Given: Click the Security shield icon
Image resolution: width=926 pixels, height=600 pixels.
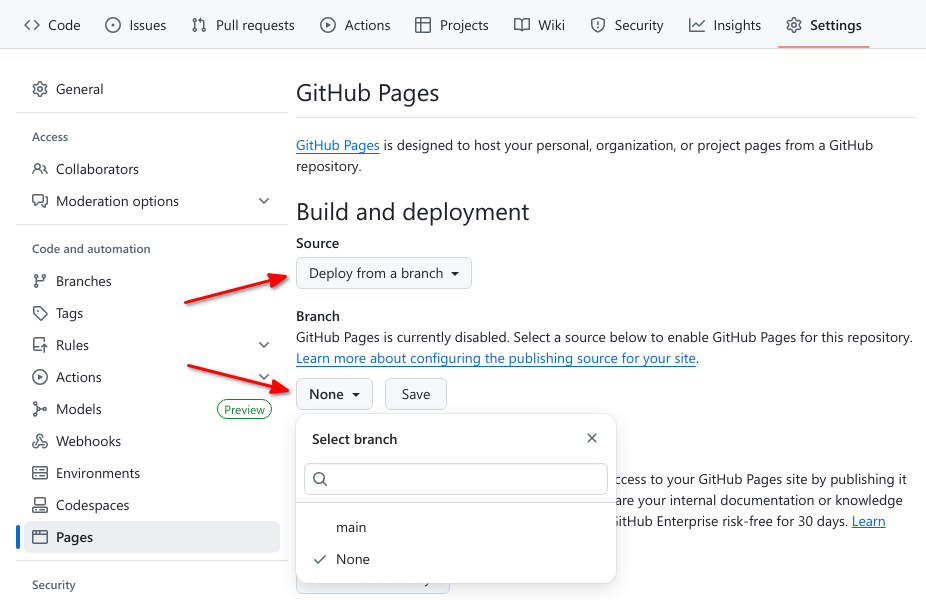Looking at the screenshot, I should 598,25.
